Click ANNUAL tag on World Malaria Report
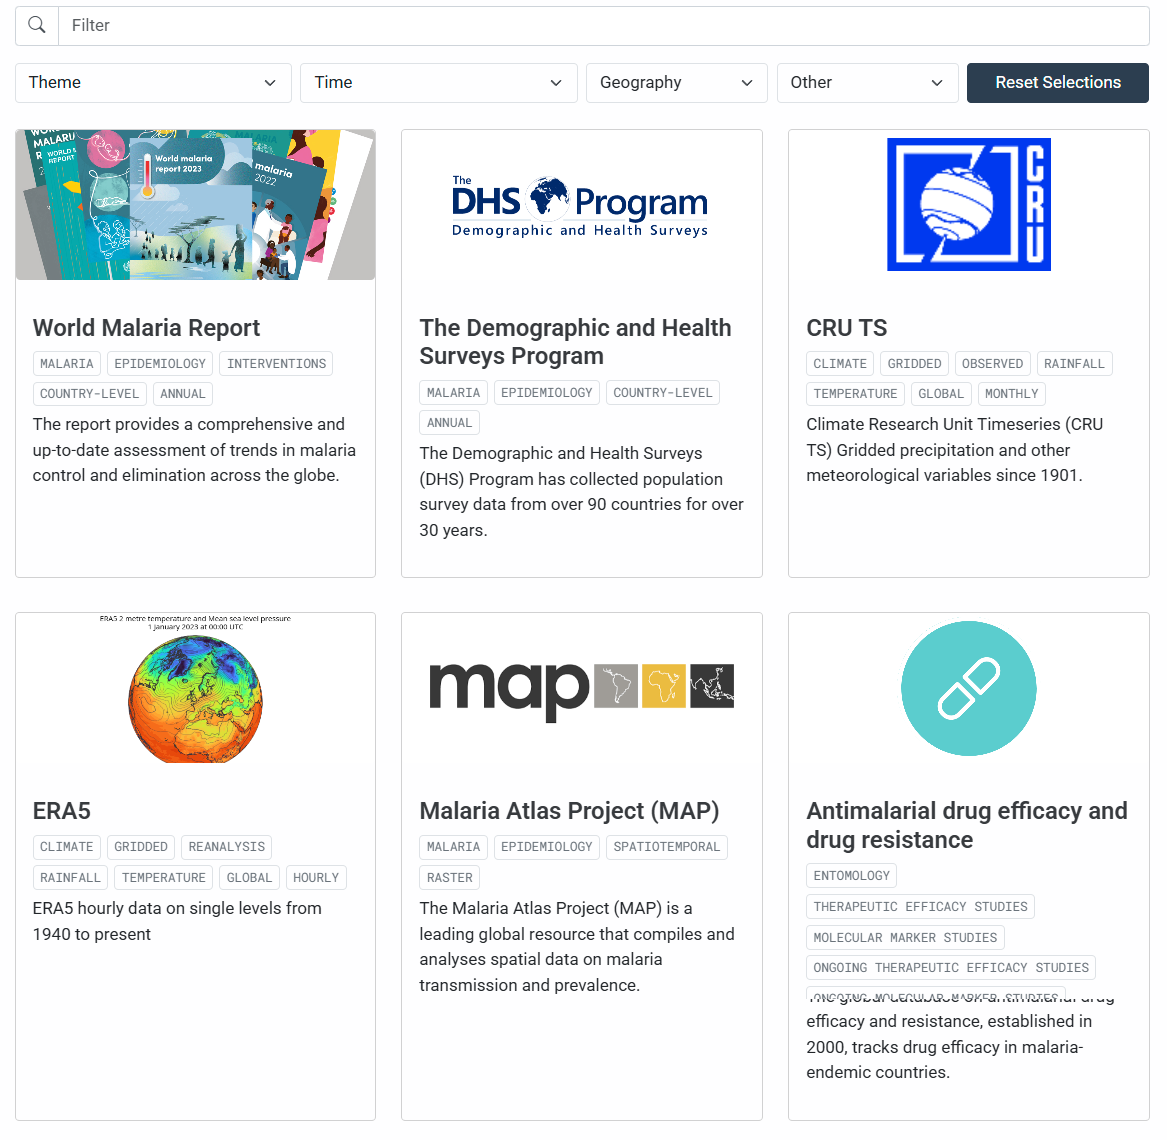 pyautogui.click(x=182, y=394)
